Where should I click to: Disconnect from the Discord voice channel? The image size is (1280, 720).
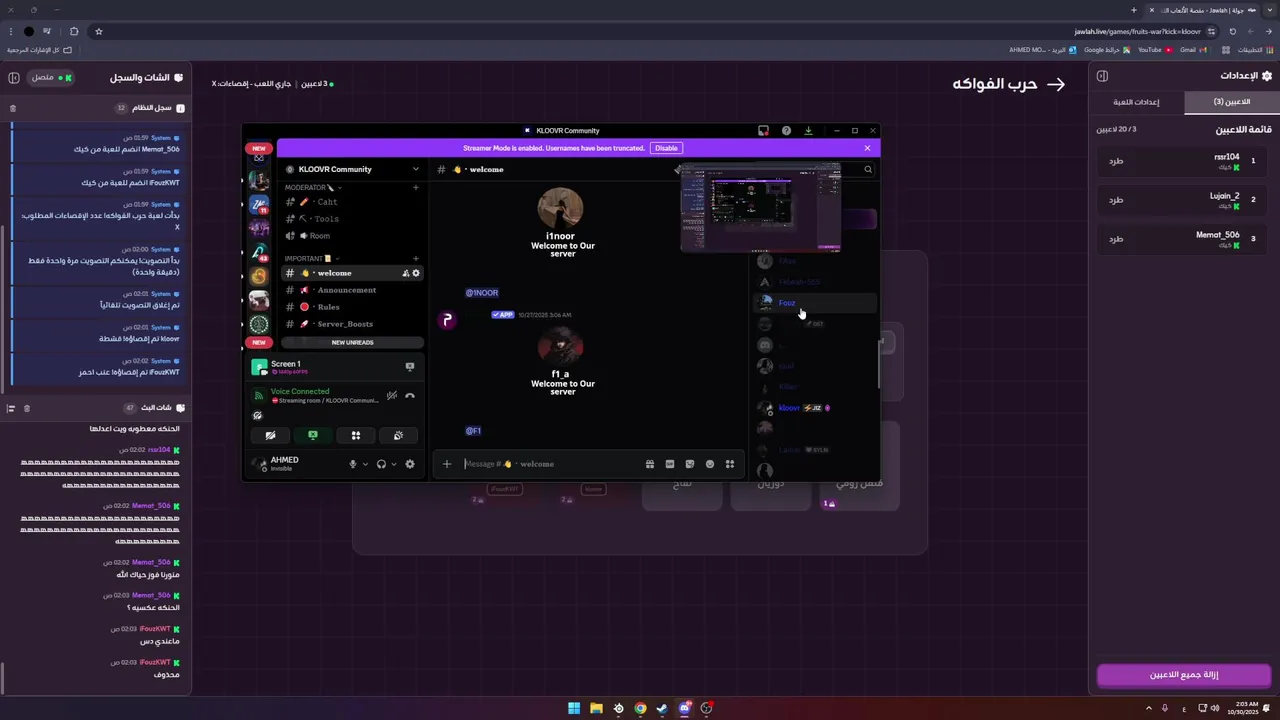[x=410, y=395]
